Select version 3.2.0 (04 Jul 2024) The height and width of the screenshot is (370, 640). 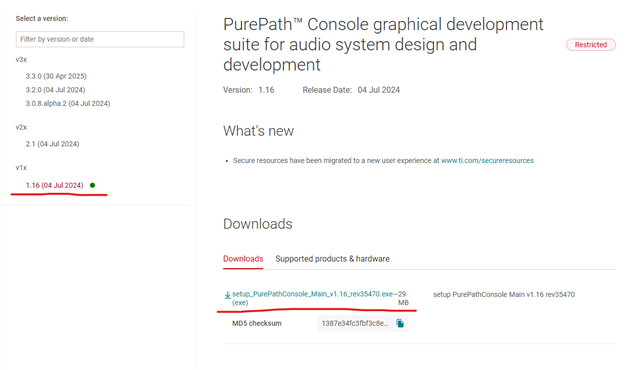56,90
